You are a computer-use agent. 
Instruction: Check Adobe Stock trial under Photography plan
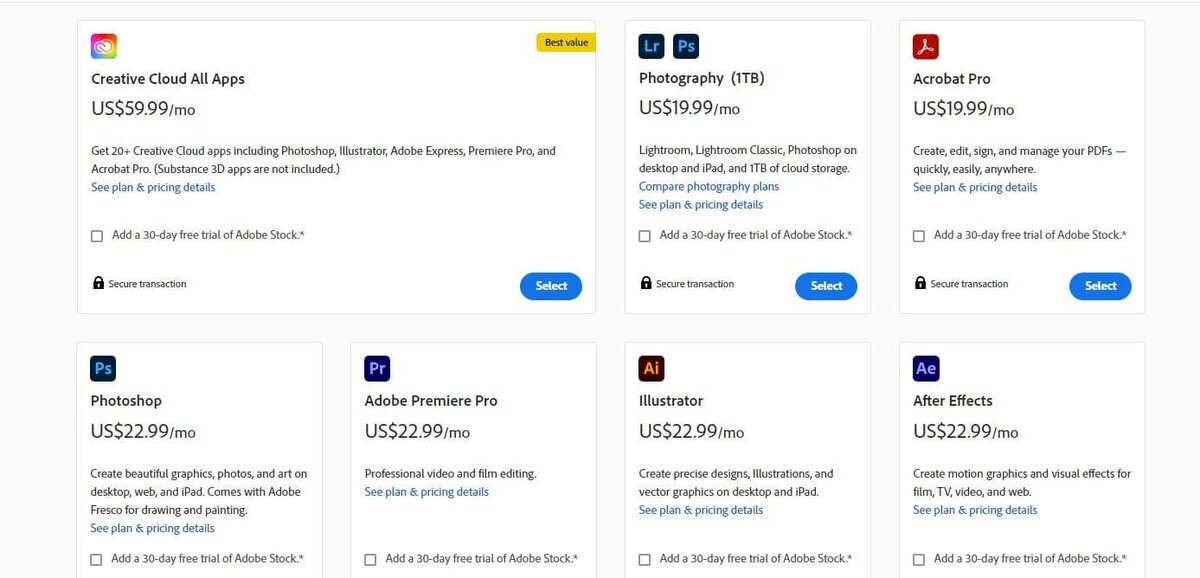[645, 236]
